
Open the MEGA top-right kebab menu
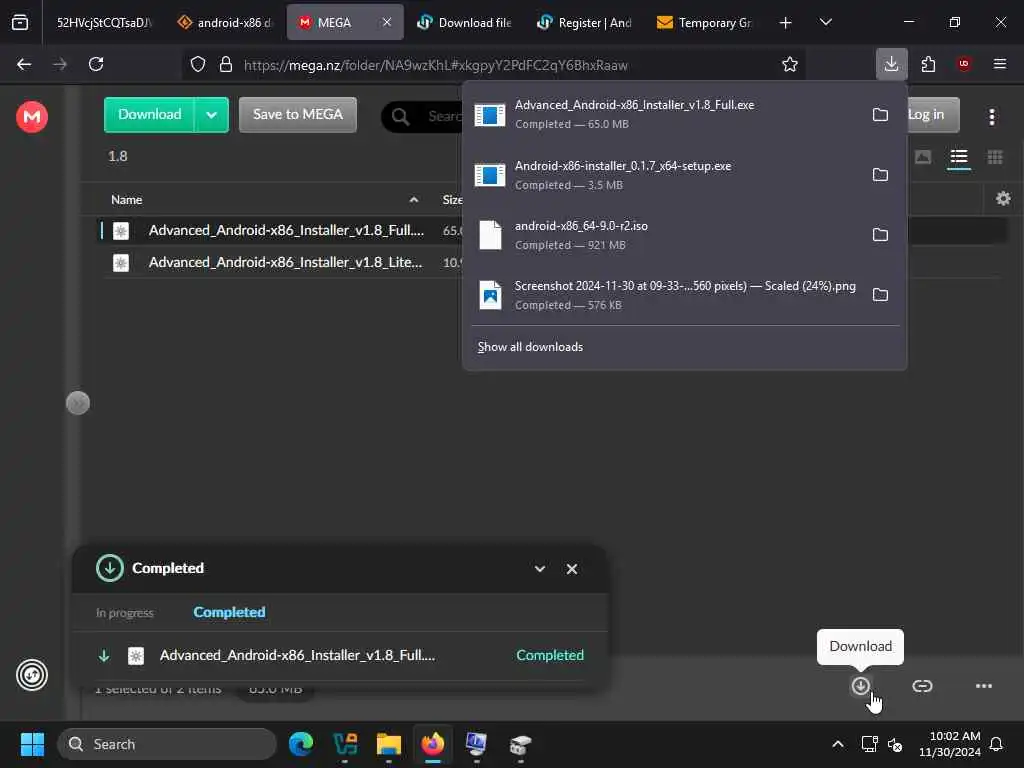991,117
